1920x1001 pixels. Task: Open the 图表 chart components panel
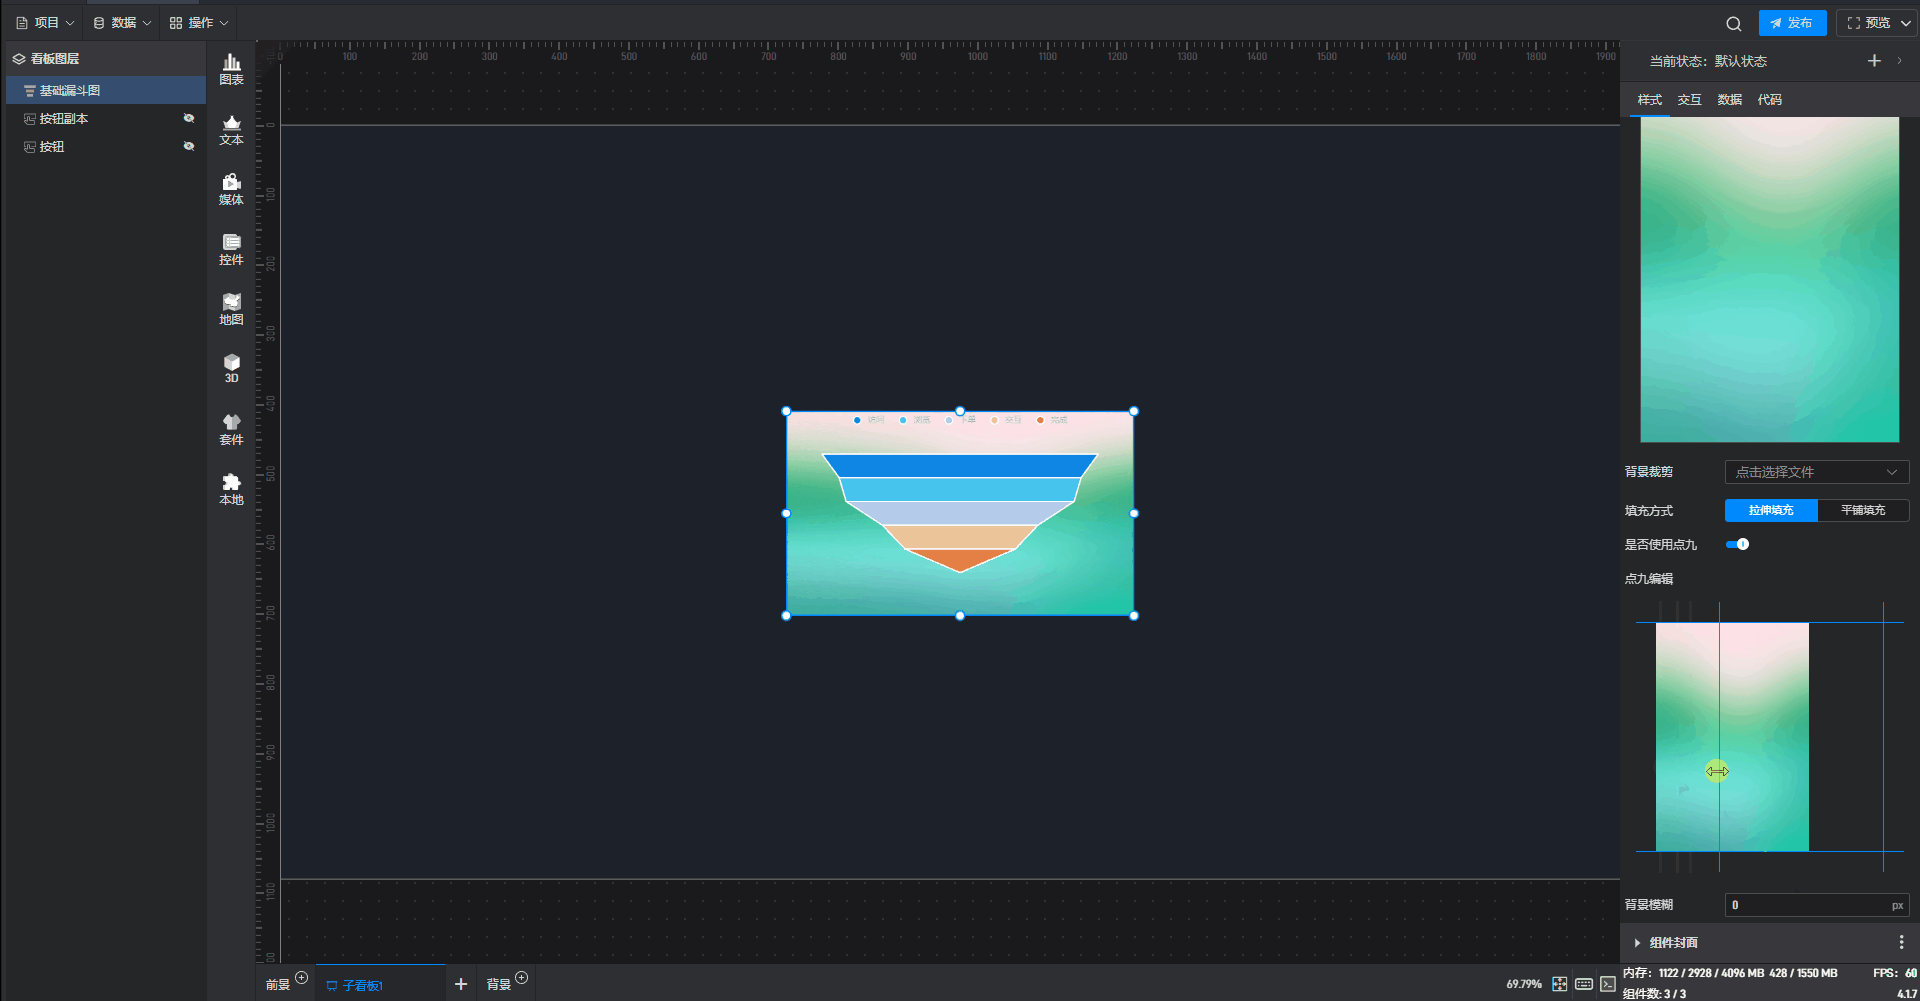pyautogui.click(x=231, y=69)
